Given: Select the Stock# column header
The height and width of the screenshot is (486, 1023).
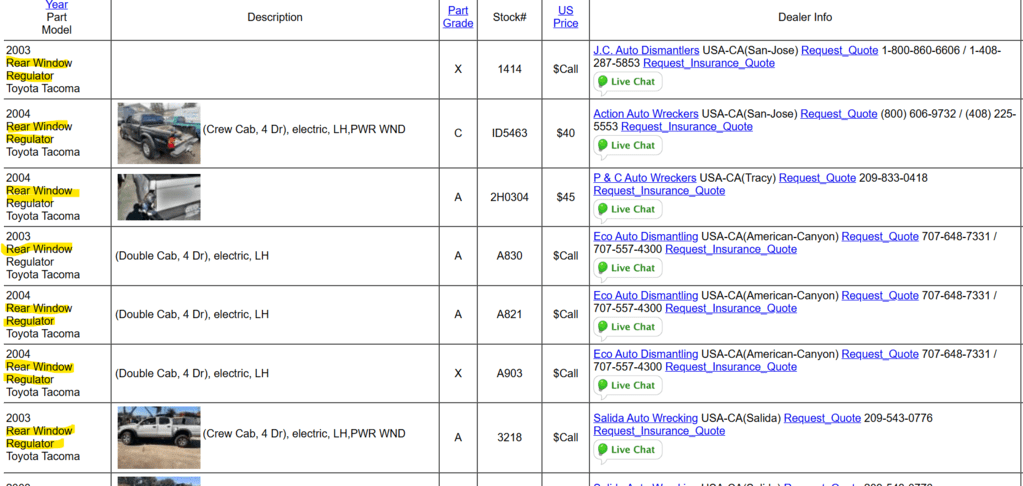Looking at the screenshot, I should point(510,18).
